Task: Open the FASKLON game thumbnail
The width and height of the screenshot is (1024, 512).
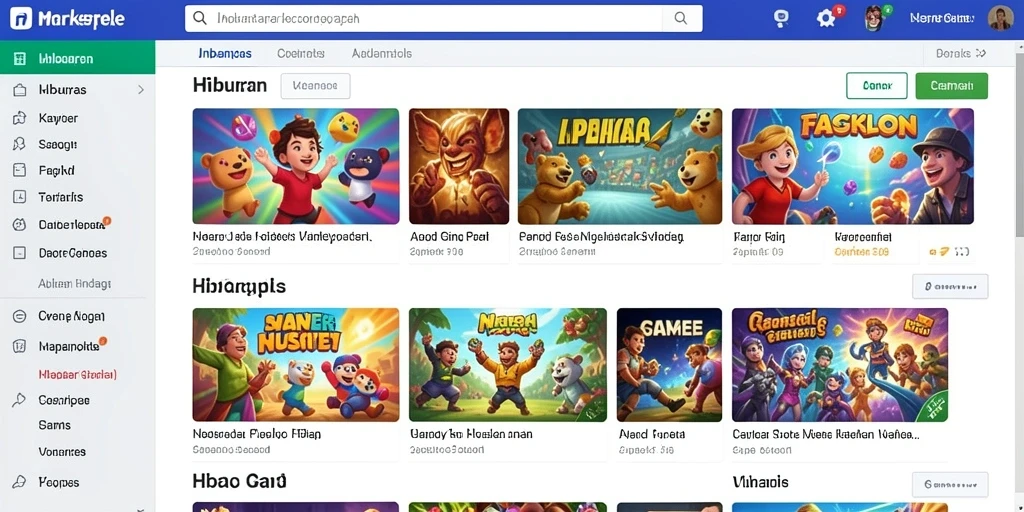Action: (852, 167)
